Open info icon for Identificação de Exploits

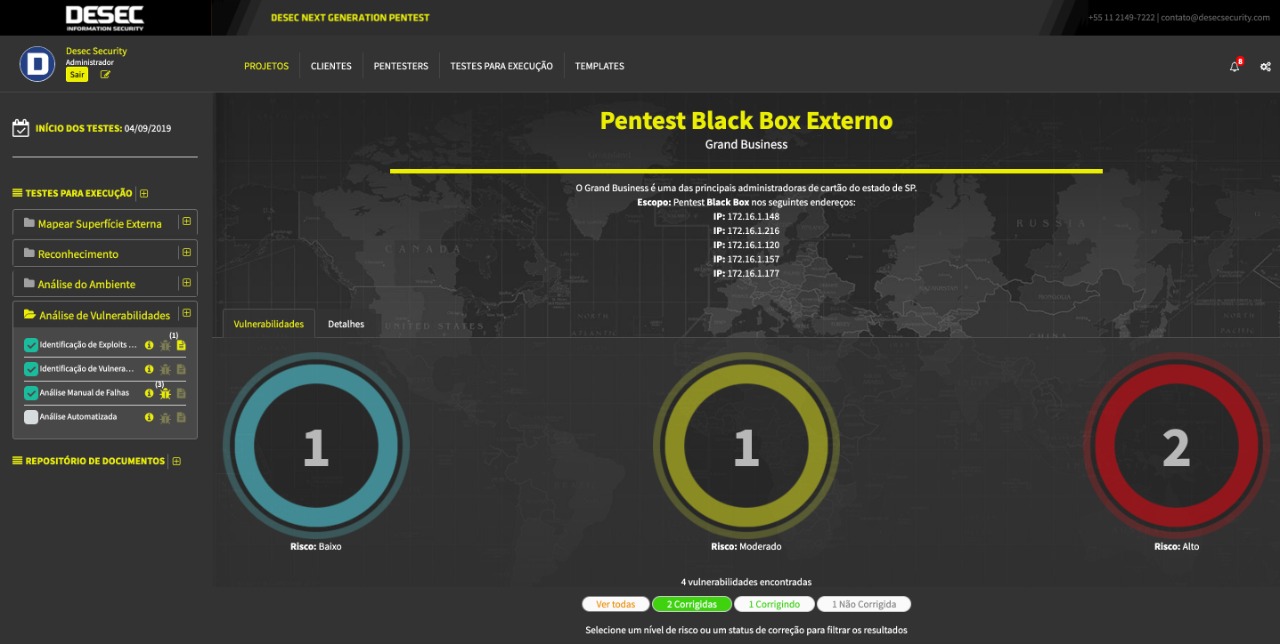[149, 345]
